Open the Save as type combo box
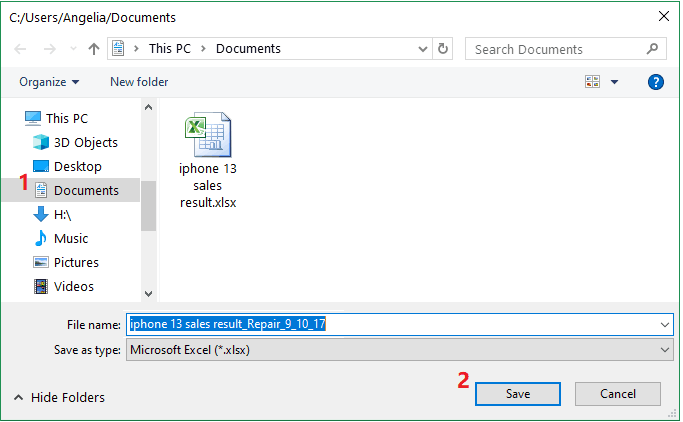This screenshot has height=422, width=683. [x=399, y=350]
